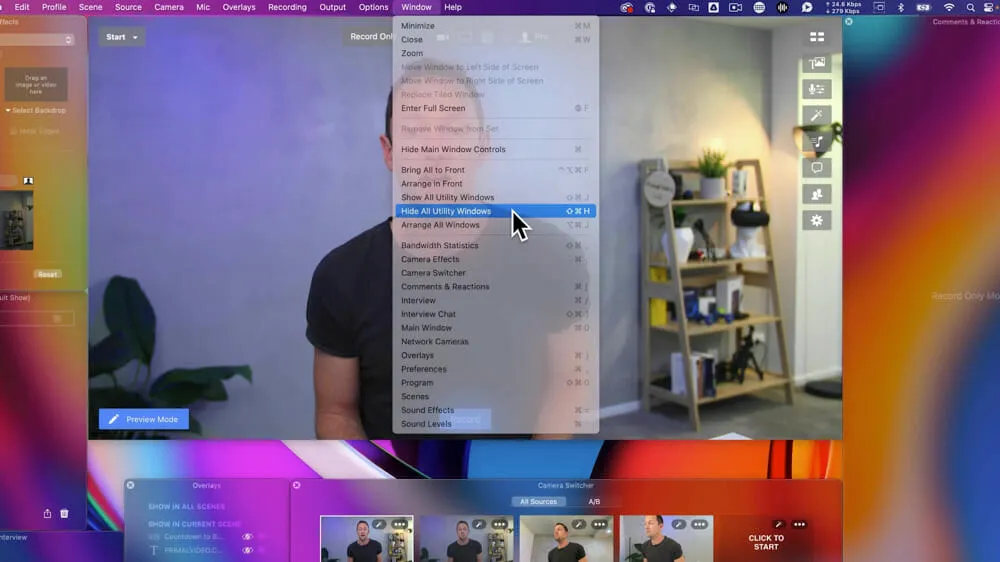1000x562 pixels.
Task: Expand the Select Backdrop disclosure triangle
Action: click(8, 110)
